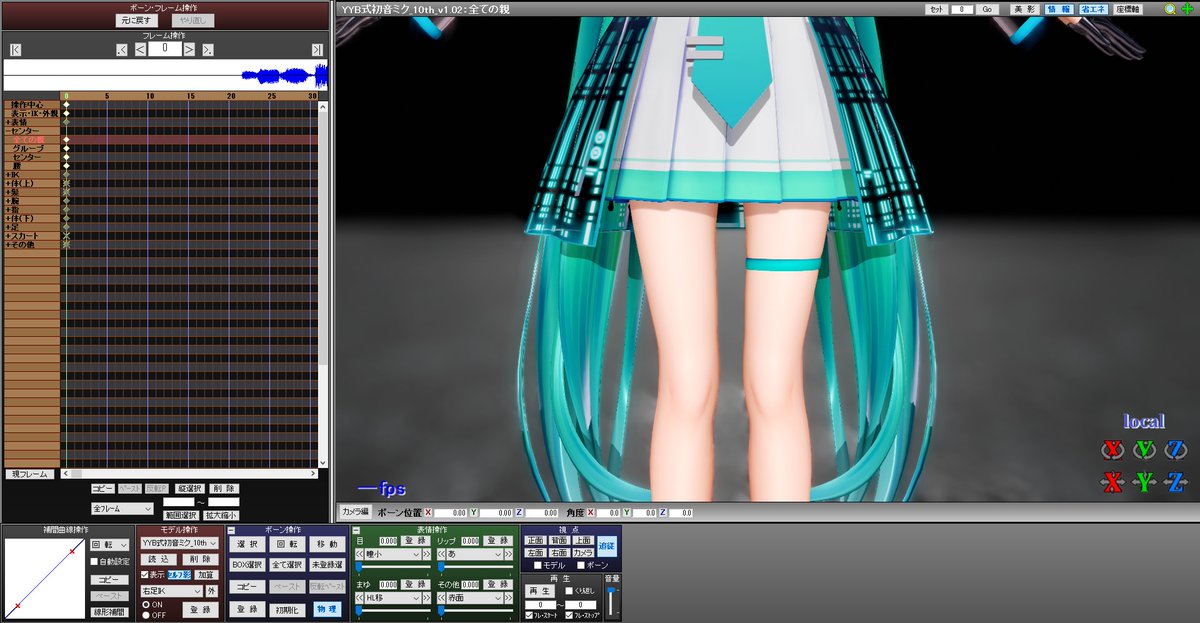This screenshot has width=1200, height=623.
Task: Collapse the ボーン操作 panel with the minus icon
Action: (x=232, y=530)
